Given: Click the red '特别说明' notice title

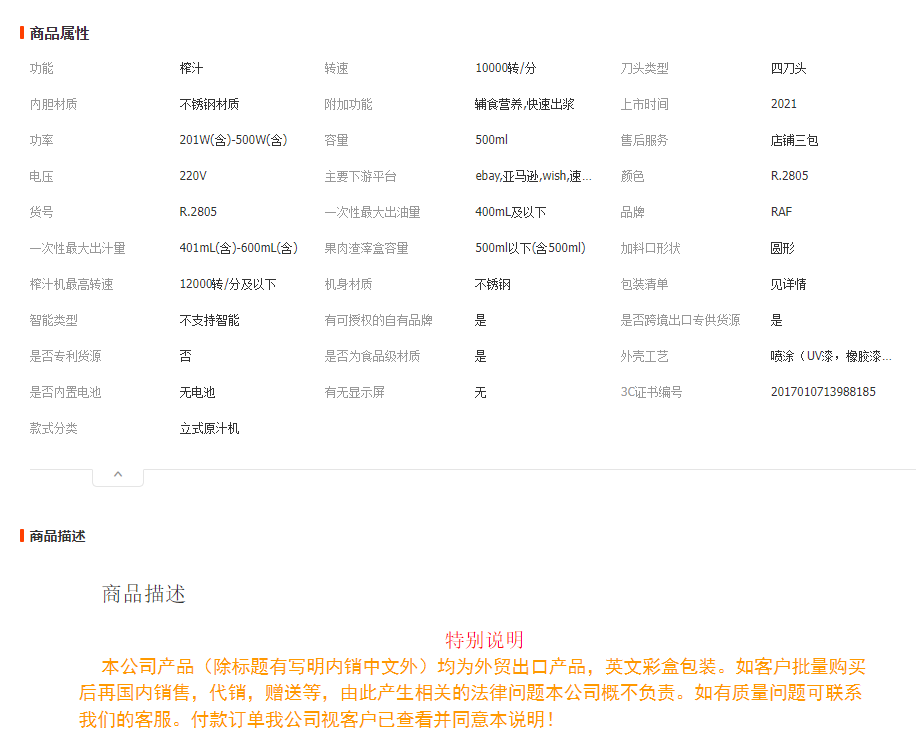Looking at the screenshot, I should click(484, 640).
